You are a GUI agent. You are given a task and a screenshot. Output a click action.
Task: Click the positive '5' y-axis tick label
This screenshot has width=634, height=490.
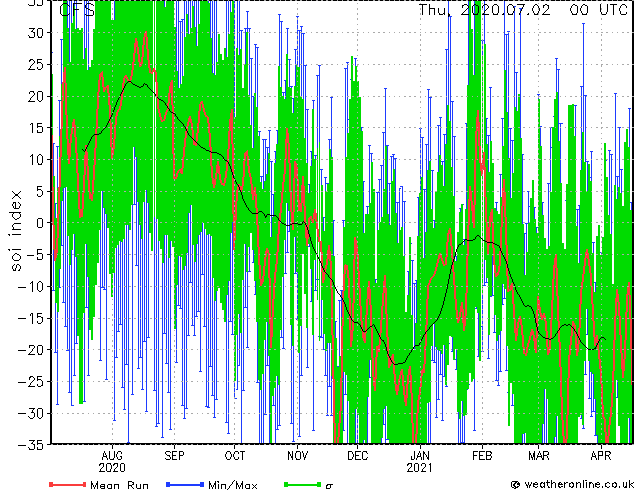tap(42, 191)
